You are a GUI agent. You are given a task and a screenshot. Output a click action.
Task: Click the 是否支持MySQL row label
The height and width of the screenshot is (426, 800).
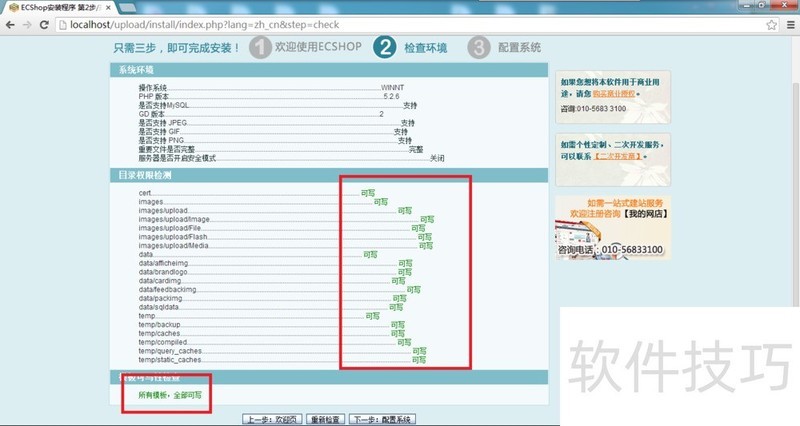163,105
